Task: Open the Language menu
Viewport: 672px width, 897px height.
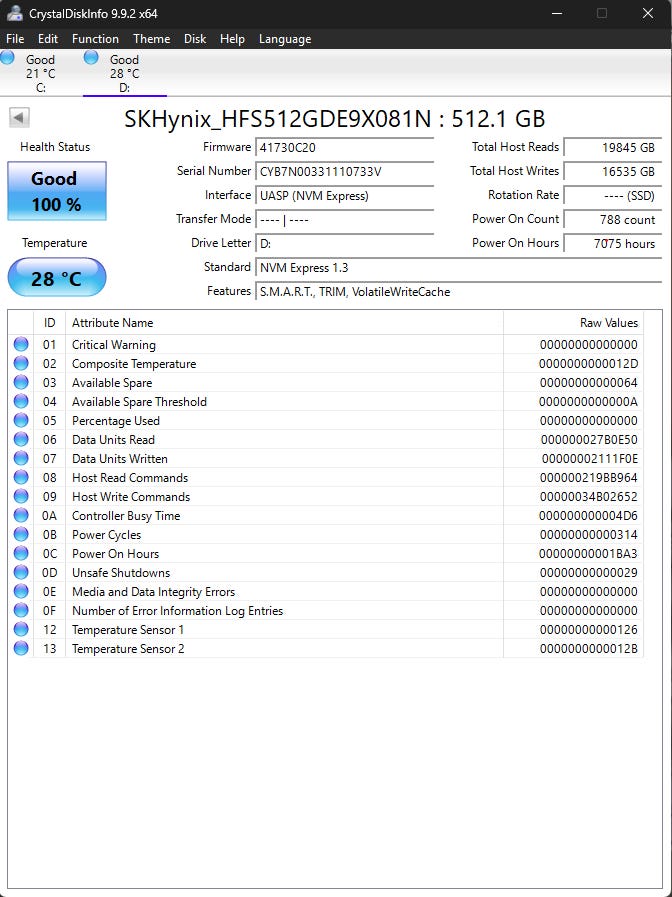Action: click(x=285, y=39)
